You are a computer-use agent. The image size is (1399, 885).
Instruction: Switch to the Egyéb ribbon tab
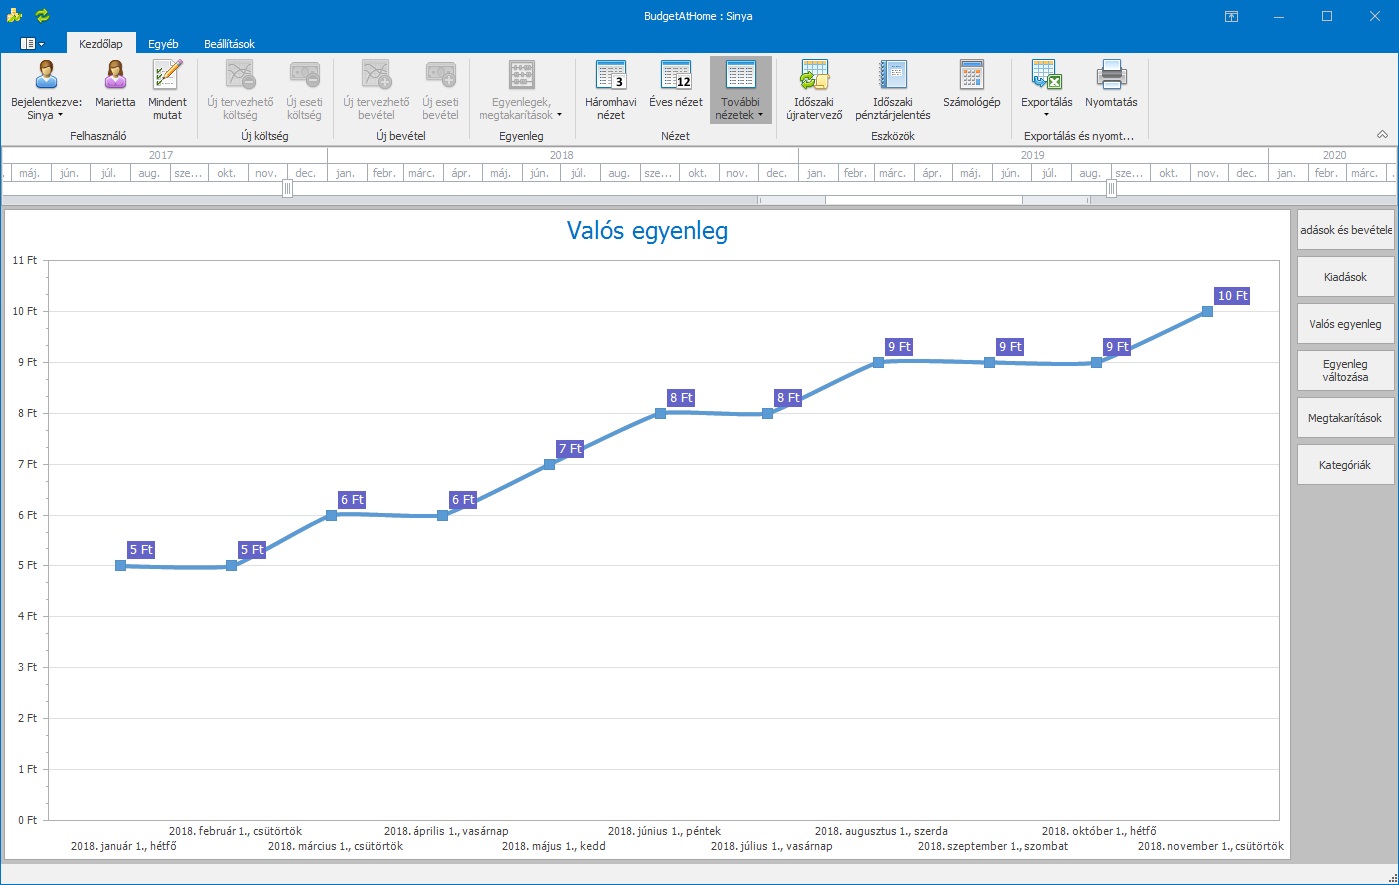pos(163,44)
